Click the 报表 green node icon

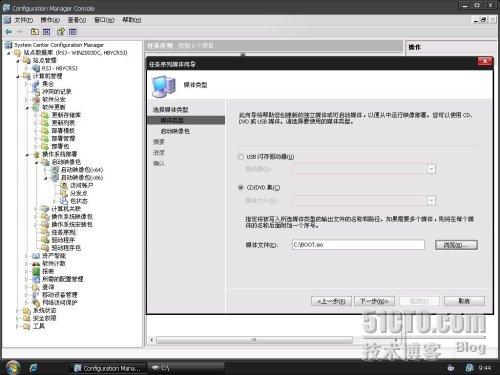point(36,271)
